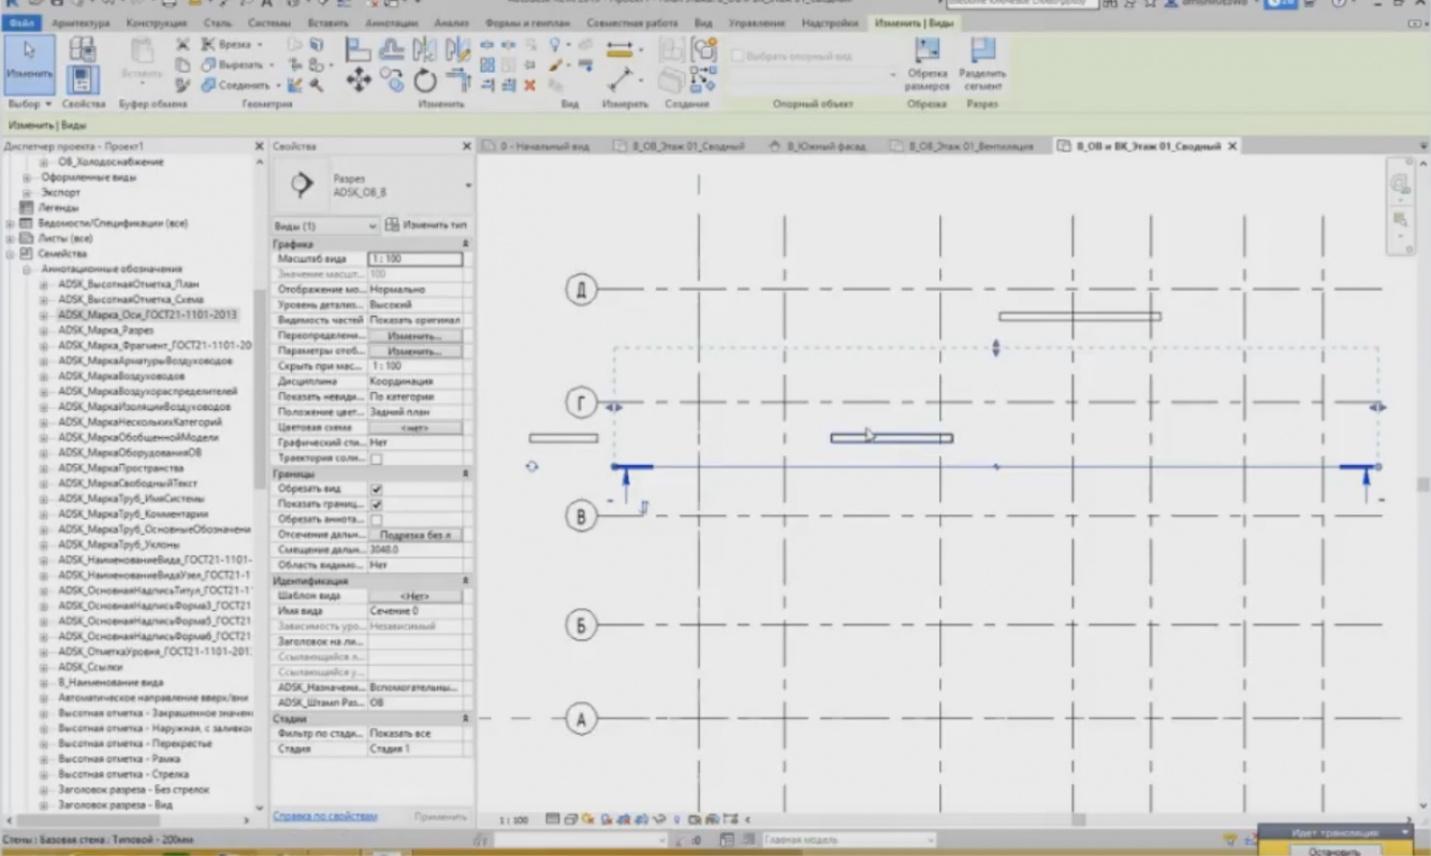Click Изменить button for Переопределения
Image resolution: width=1431 pixels, height=856 pixels.
click(414, 336)
